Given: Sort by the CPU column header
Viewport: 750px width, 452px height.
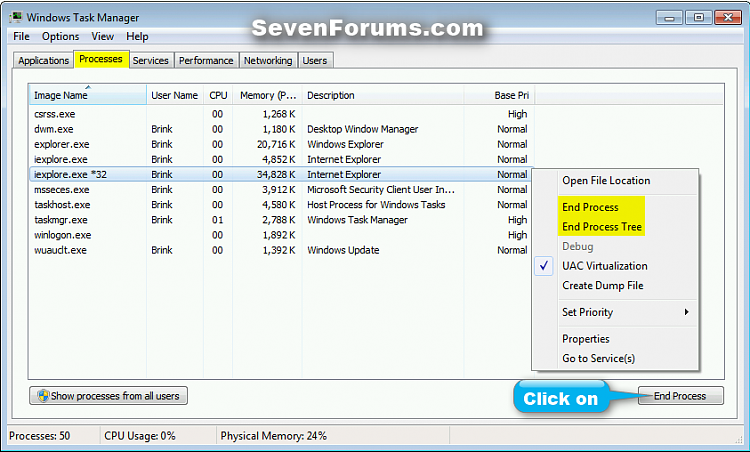Looking at the screenshot, I should point(218,95).
